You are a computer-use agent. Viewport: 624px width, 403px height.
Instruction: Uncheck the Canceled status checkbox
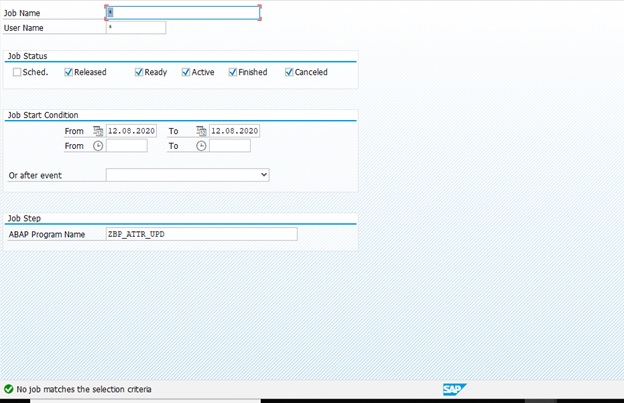(289, 72)
